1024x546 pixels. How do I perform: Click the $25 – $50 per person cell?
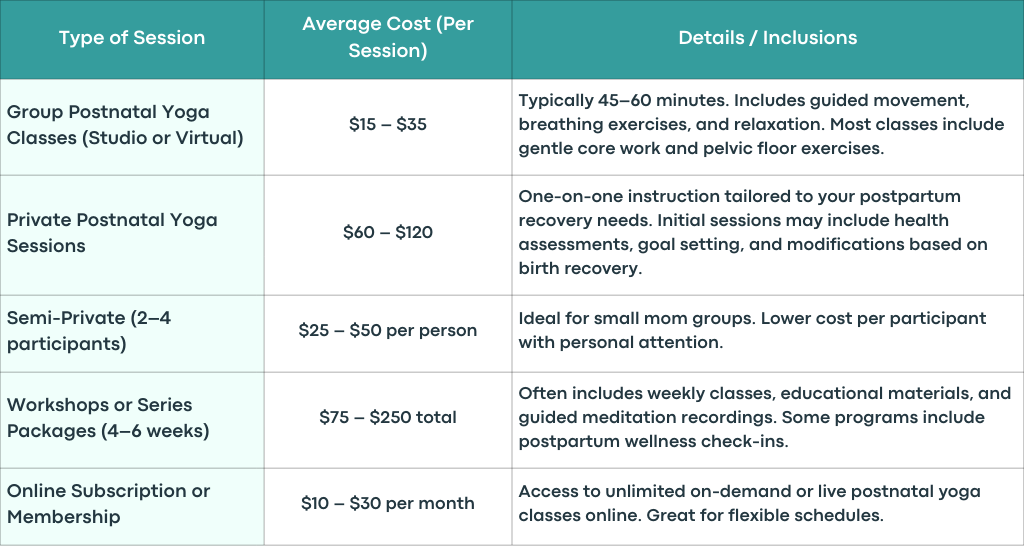tap(388, 330)
